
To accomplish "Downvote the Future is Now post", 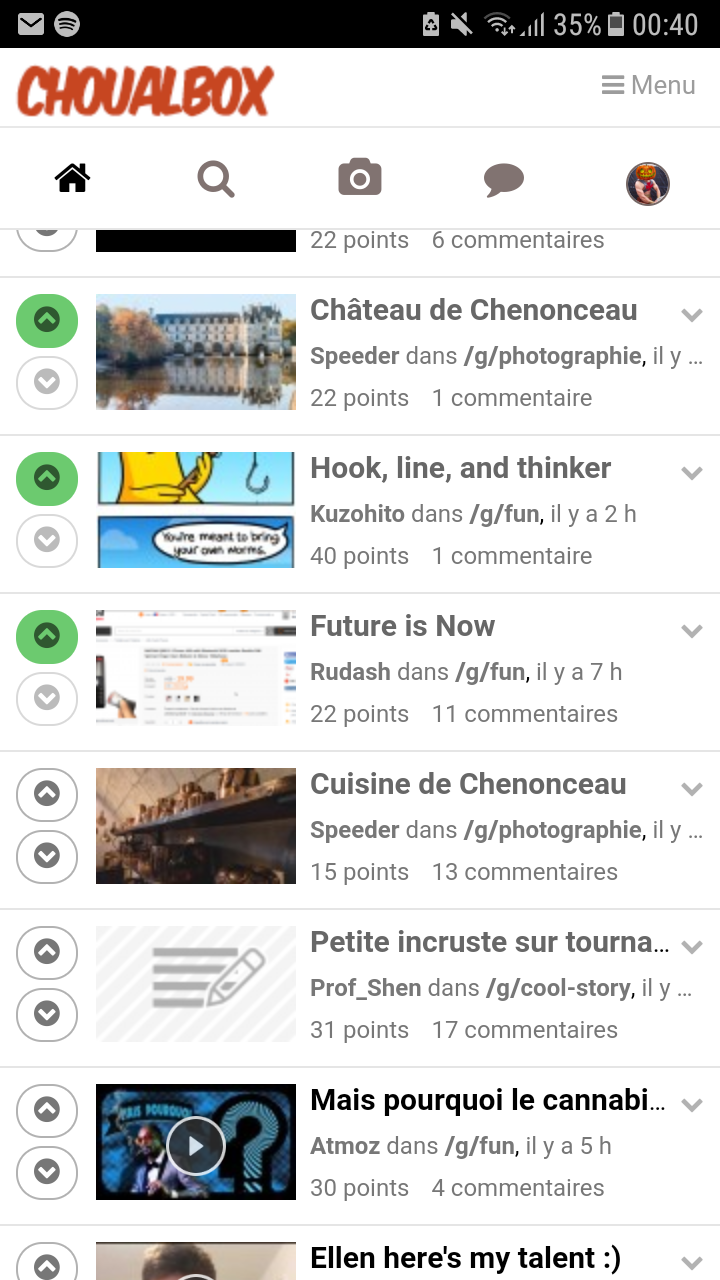I will pyautogui.click(x=47, y=697).
